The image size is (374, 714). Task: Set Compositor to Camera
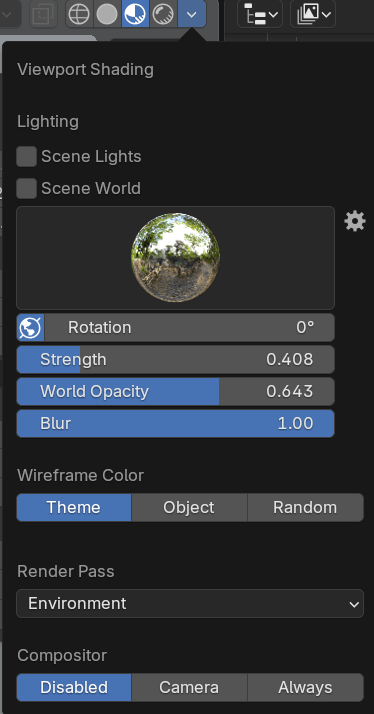(189, 687)
